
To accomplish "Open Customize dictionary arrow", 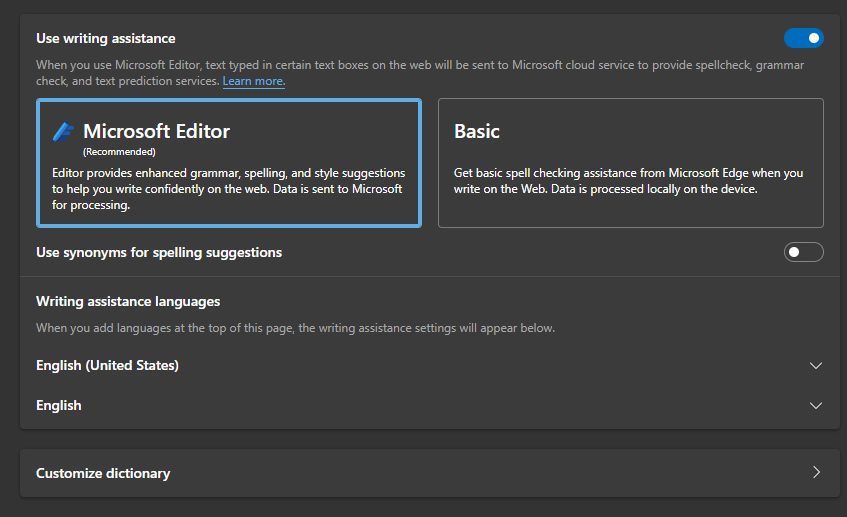I will coord(816,473).
